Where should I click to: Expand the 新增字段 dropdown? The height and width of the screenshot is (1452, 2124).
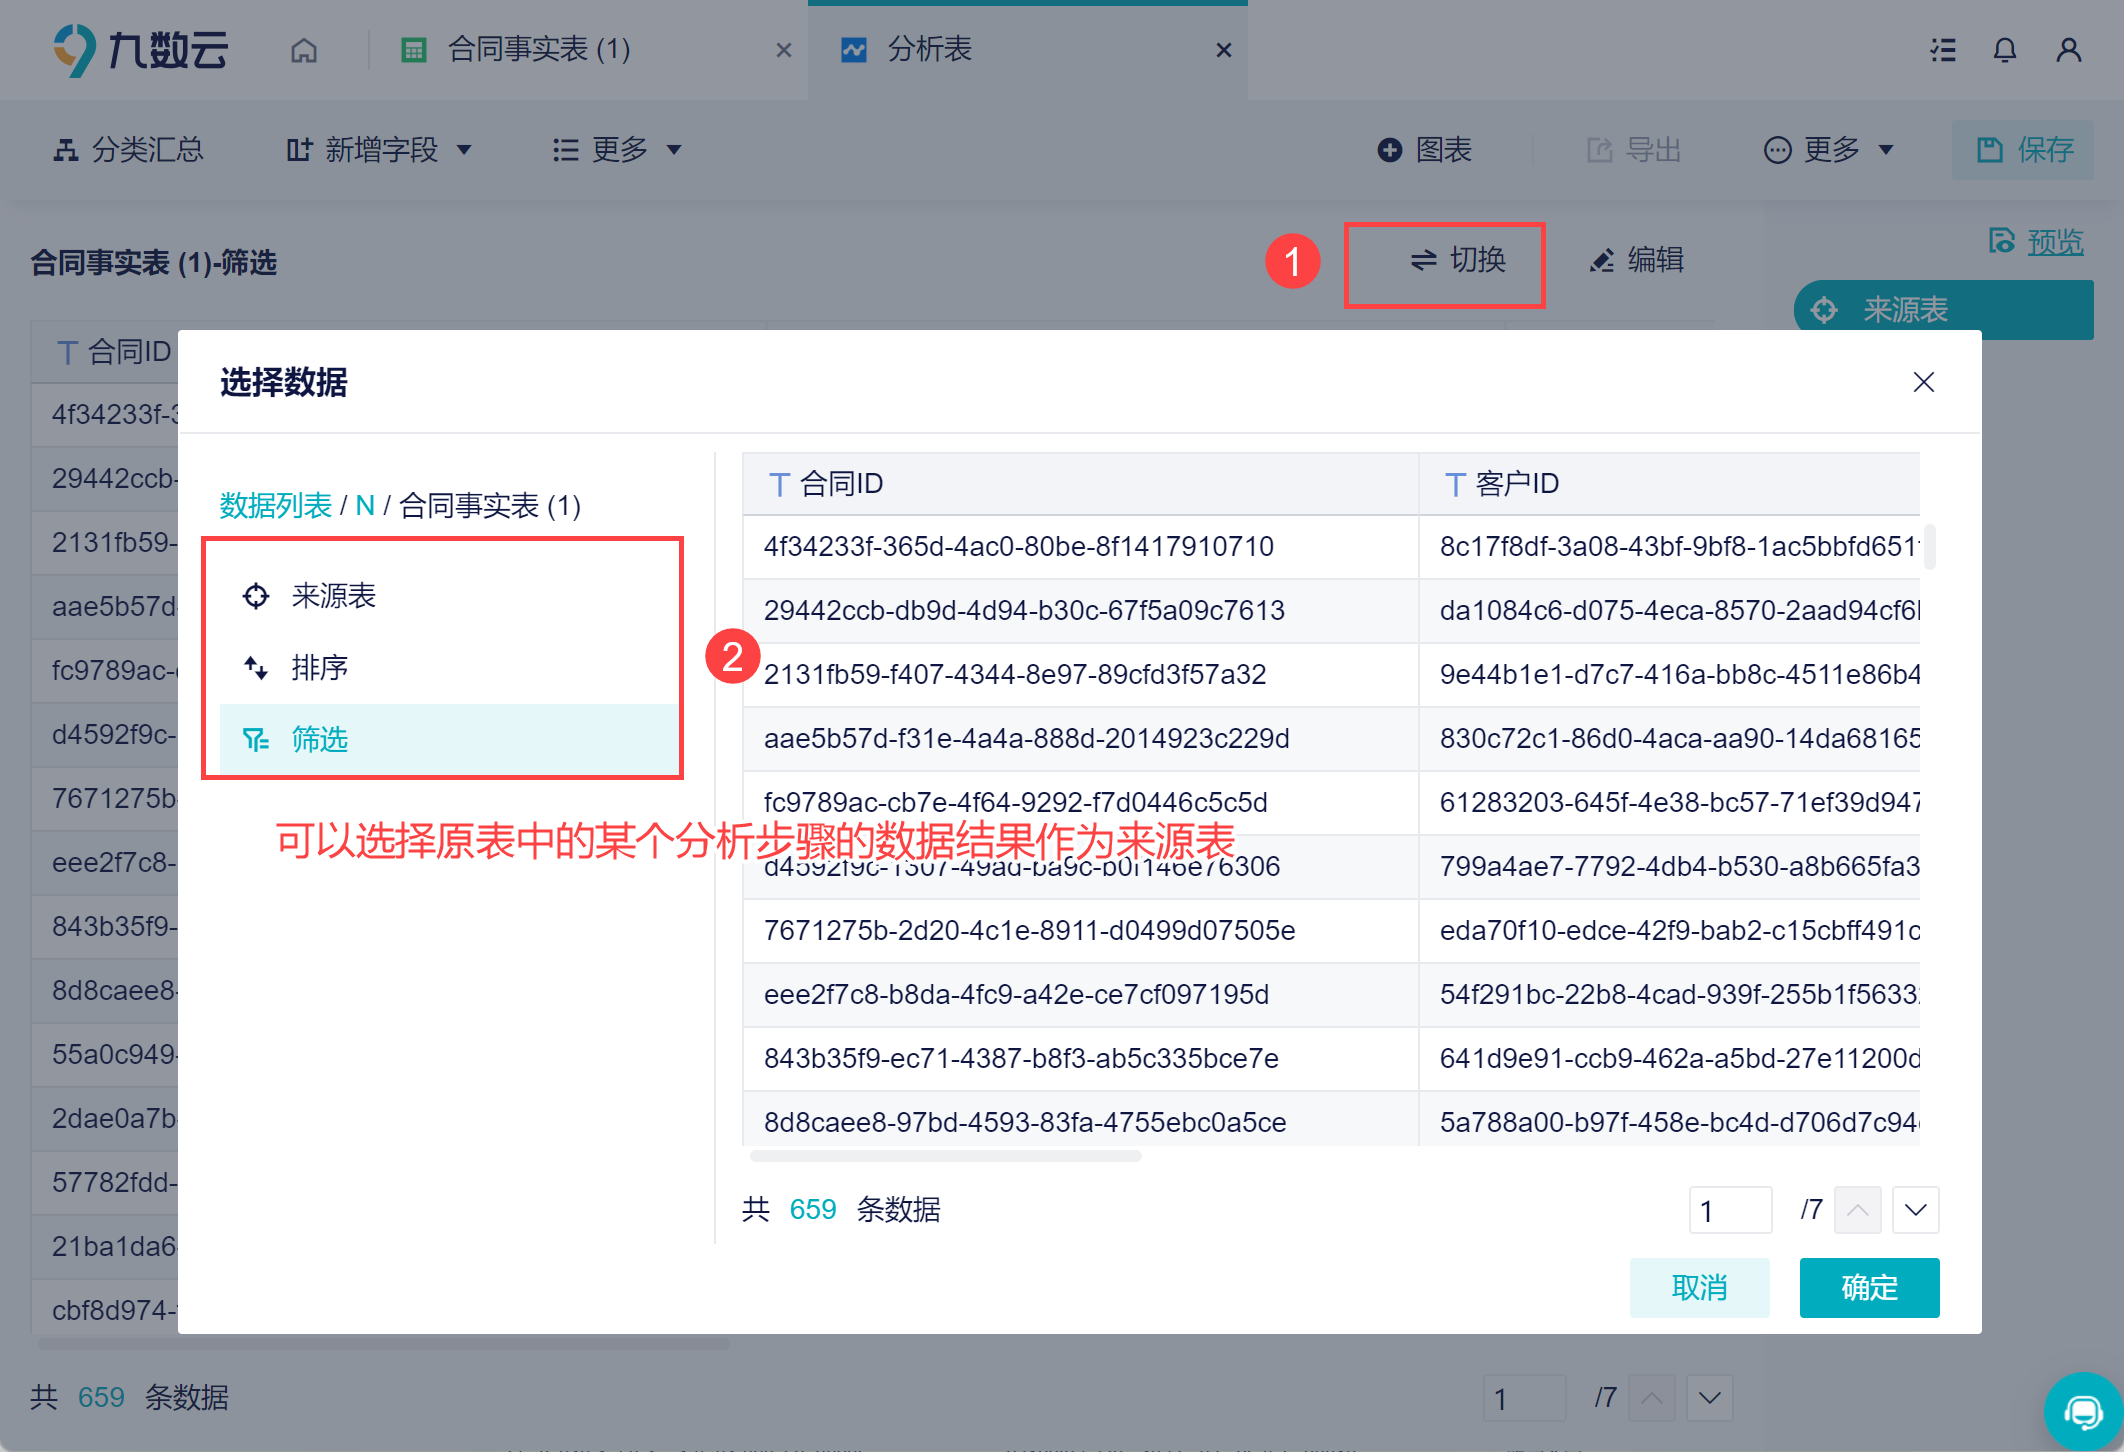coord(380,150)
